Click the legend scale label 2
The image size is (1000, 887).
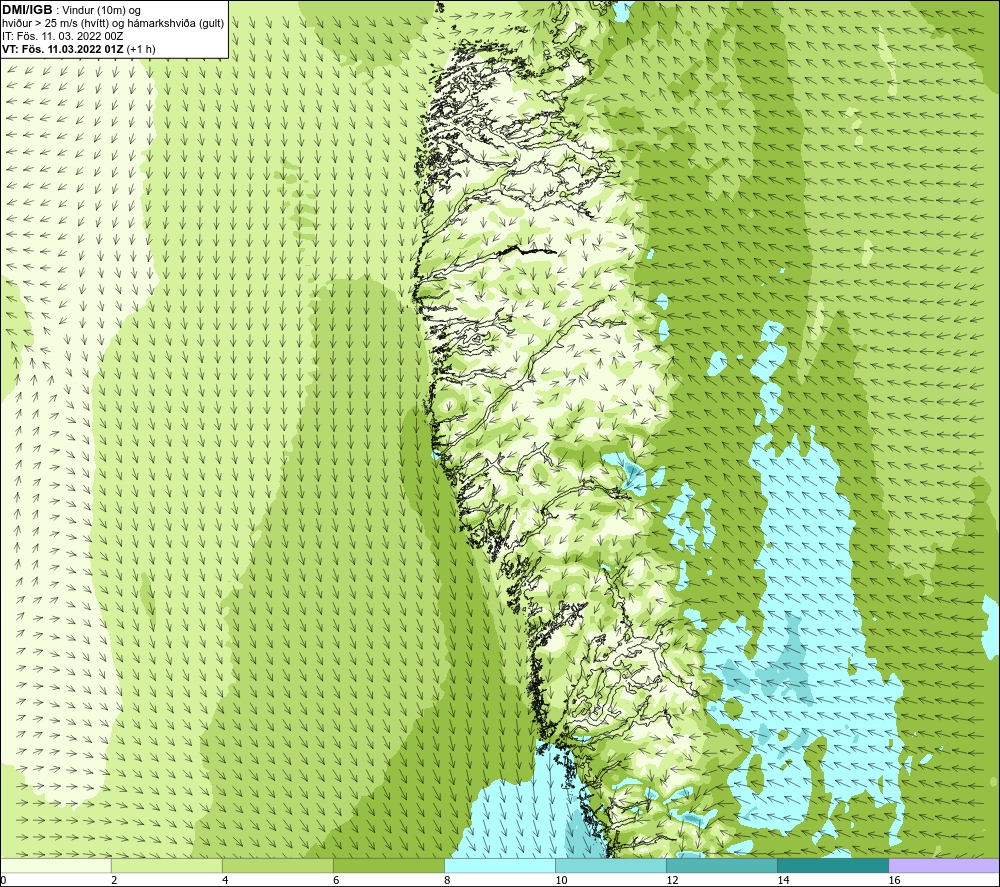[114, 880]
